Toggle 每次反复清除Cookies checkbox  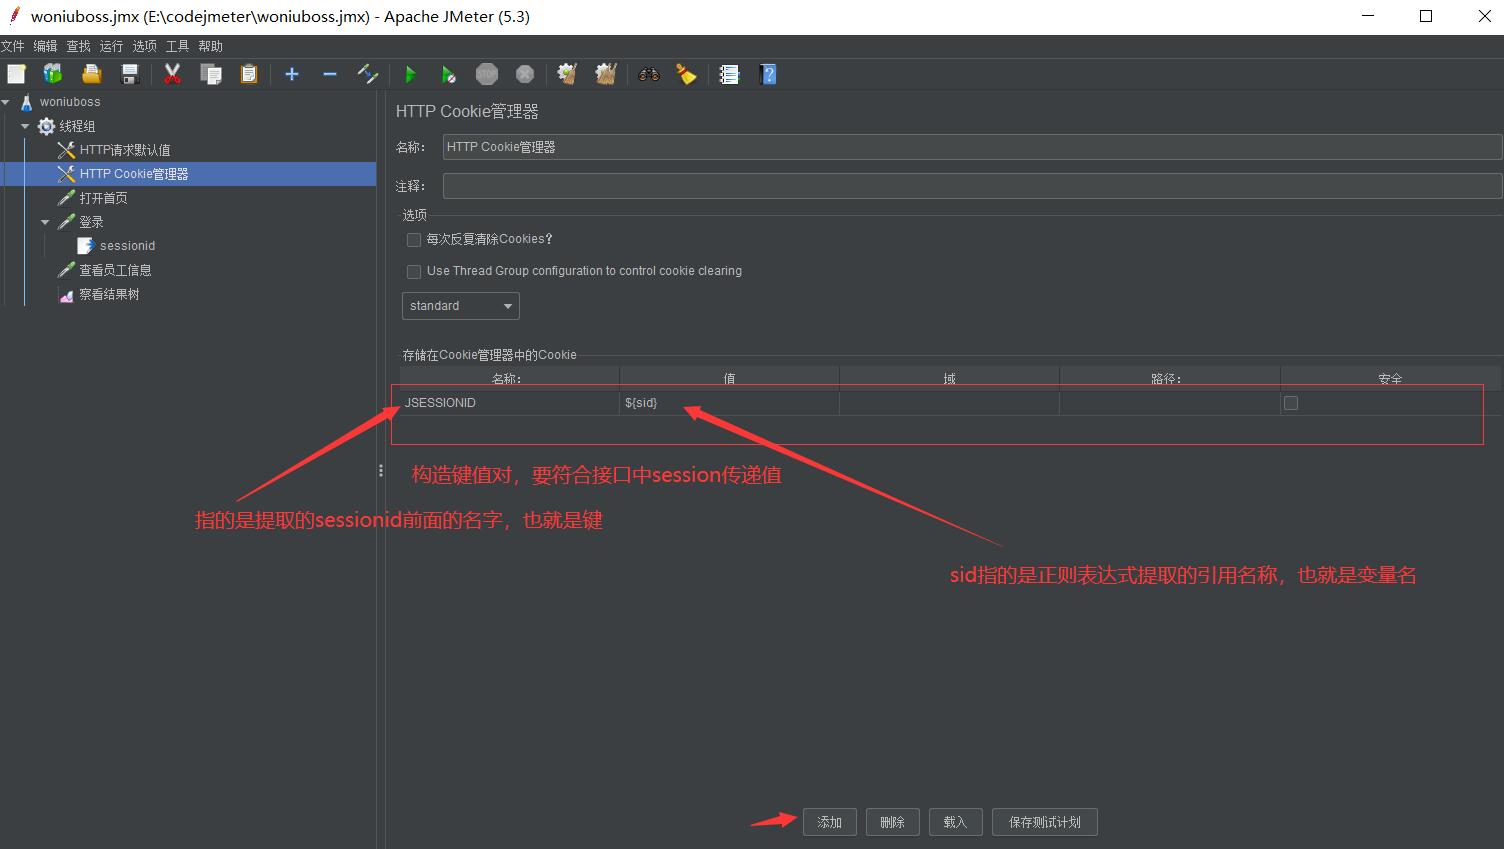tap(414, 240)
